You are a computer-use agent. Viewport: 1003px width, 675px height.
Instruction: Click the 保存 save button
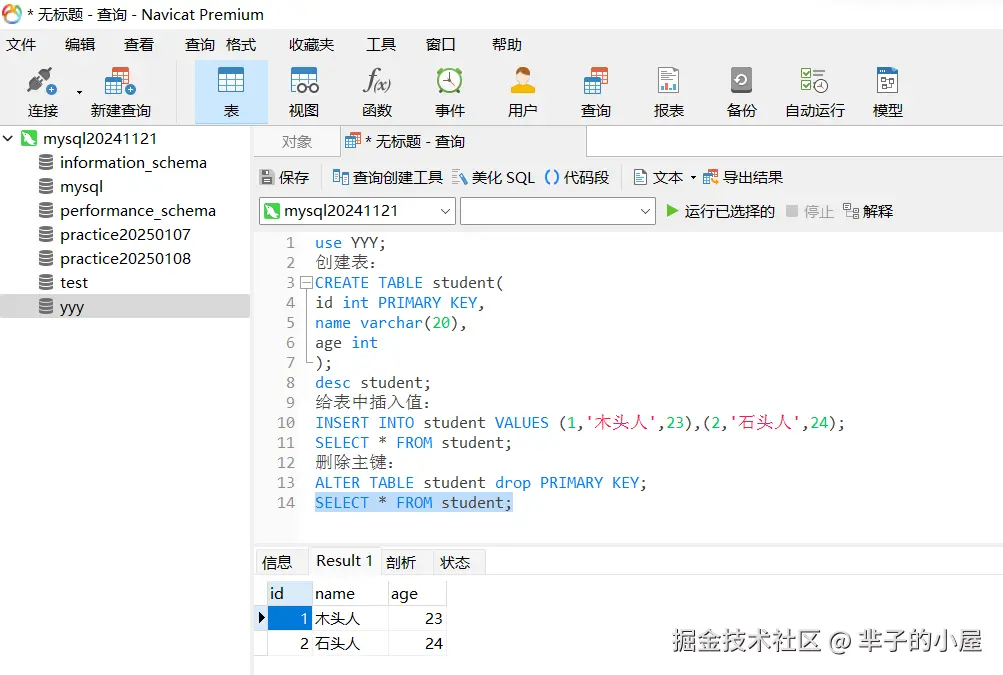285,177
